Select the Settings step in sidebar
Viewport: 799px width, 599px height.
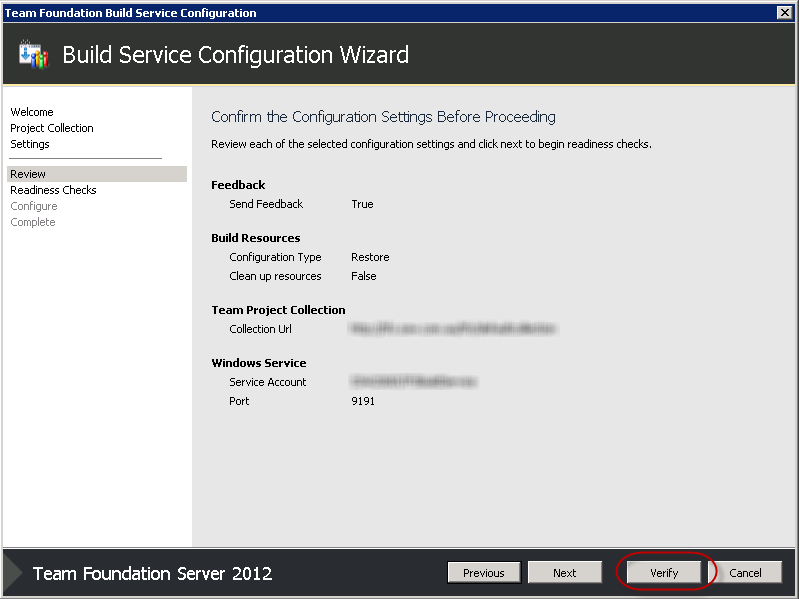click(30, 144)
